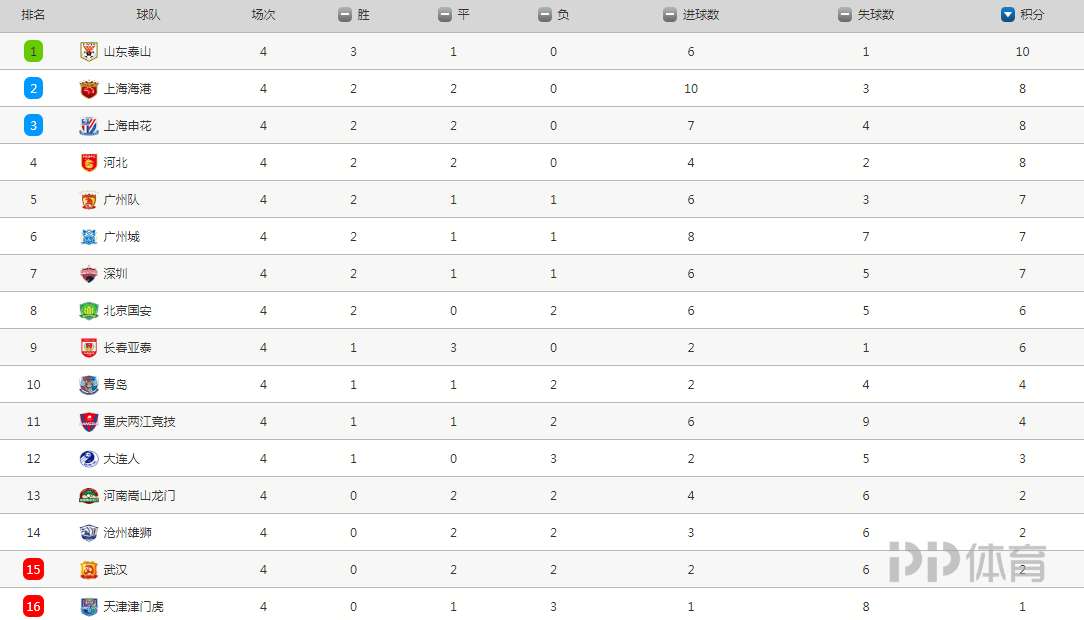Click the 河南嵩山龙门 team crest
This screenshot has width=1084, height=620.
(x=88, y=496)
